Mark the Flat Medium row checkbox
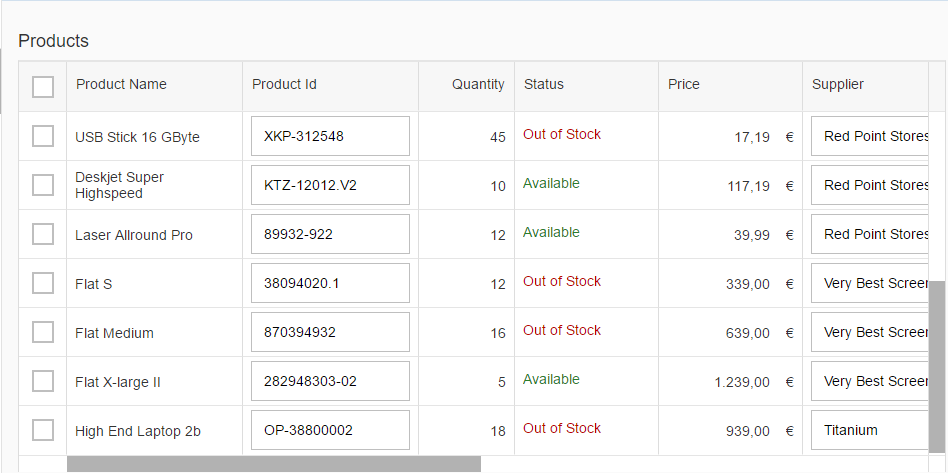 pyautogui.click(x=43, y=332)
